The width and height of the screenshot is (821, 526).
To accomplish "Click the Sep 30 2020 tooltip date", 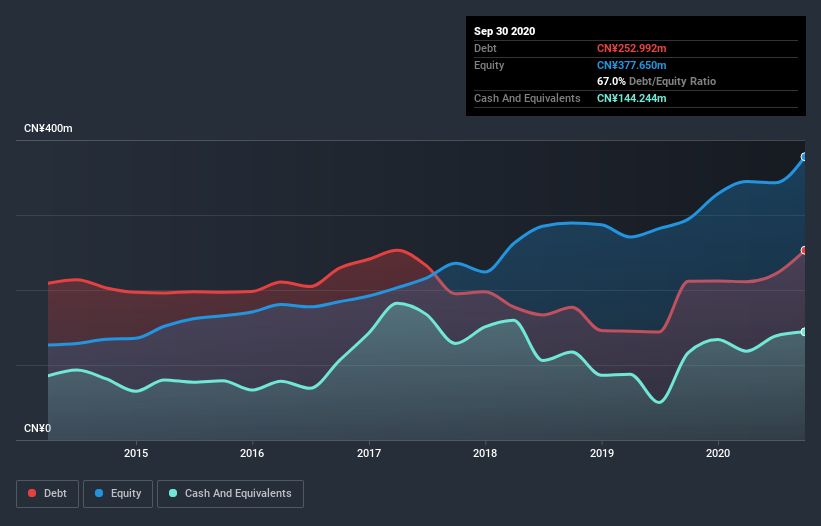I will tap(505, 31).
